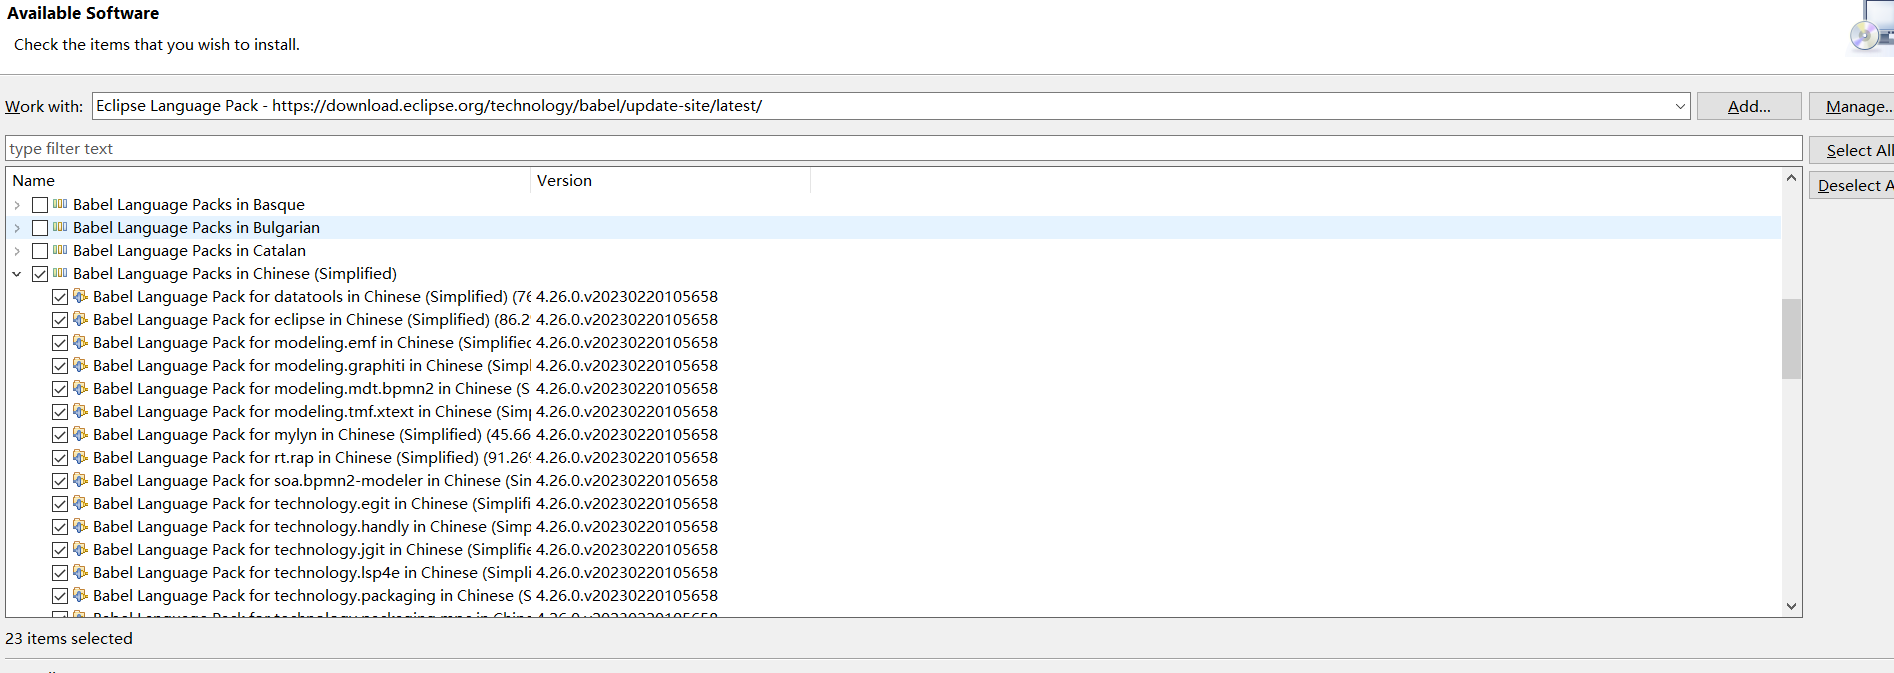
Task: Collapse the Chinese (Simplified) packs node
Action: (17, 274)
